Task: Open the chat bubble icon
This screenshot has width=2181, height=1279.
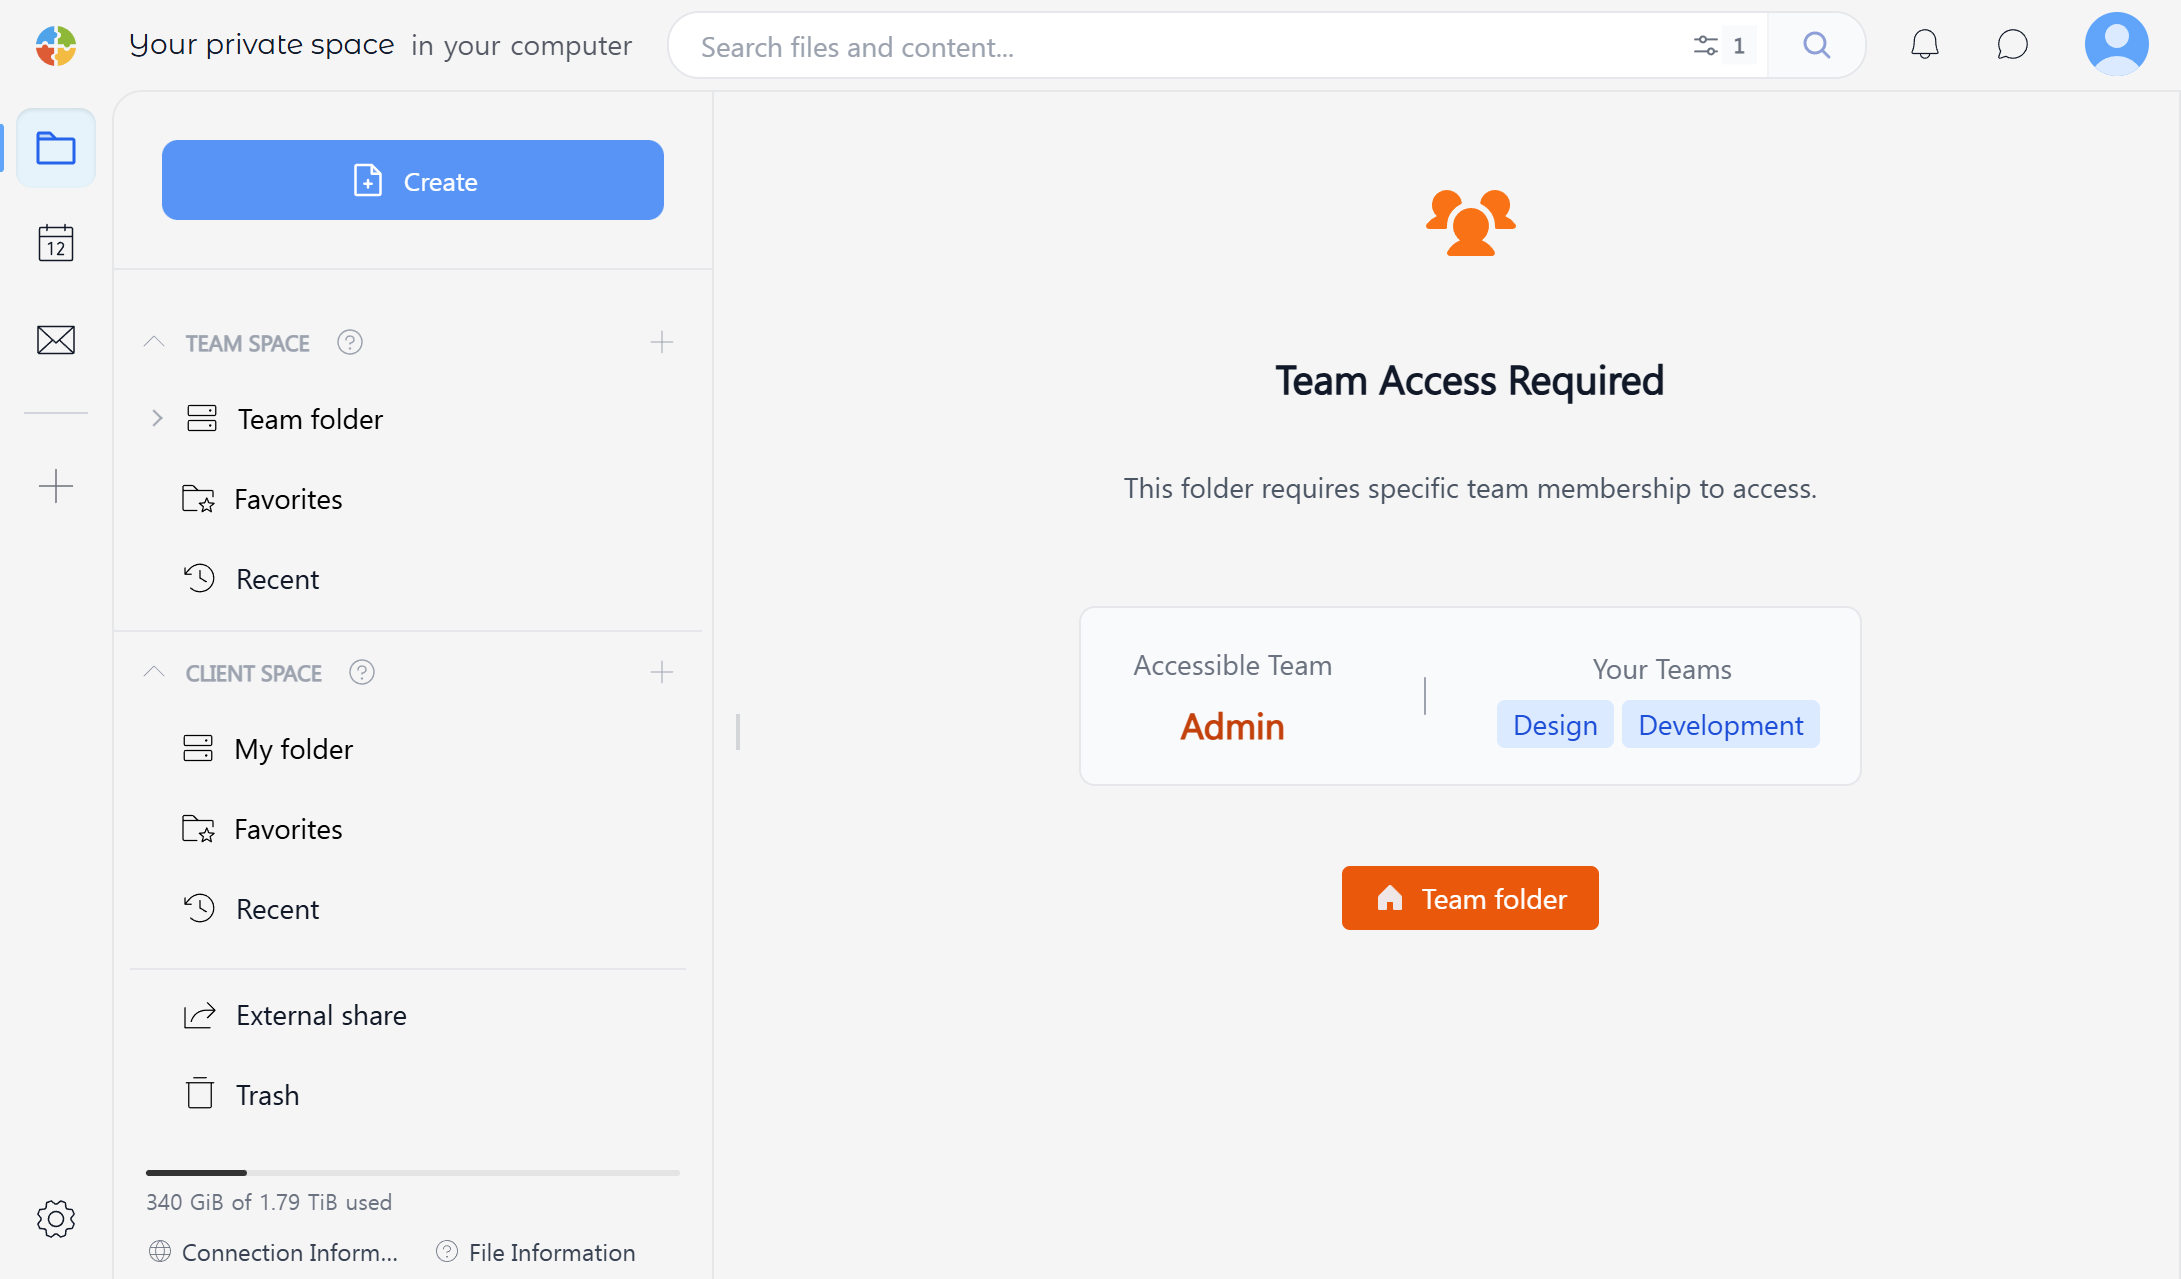Action: click(x=2012, y=45)
